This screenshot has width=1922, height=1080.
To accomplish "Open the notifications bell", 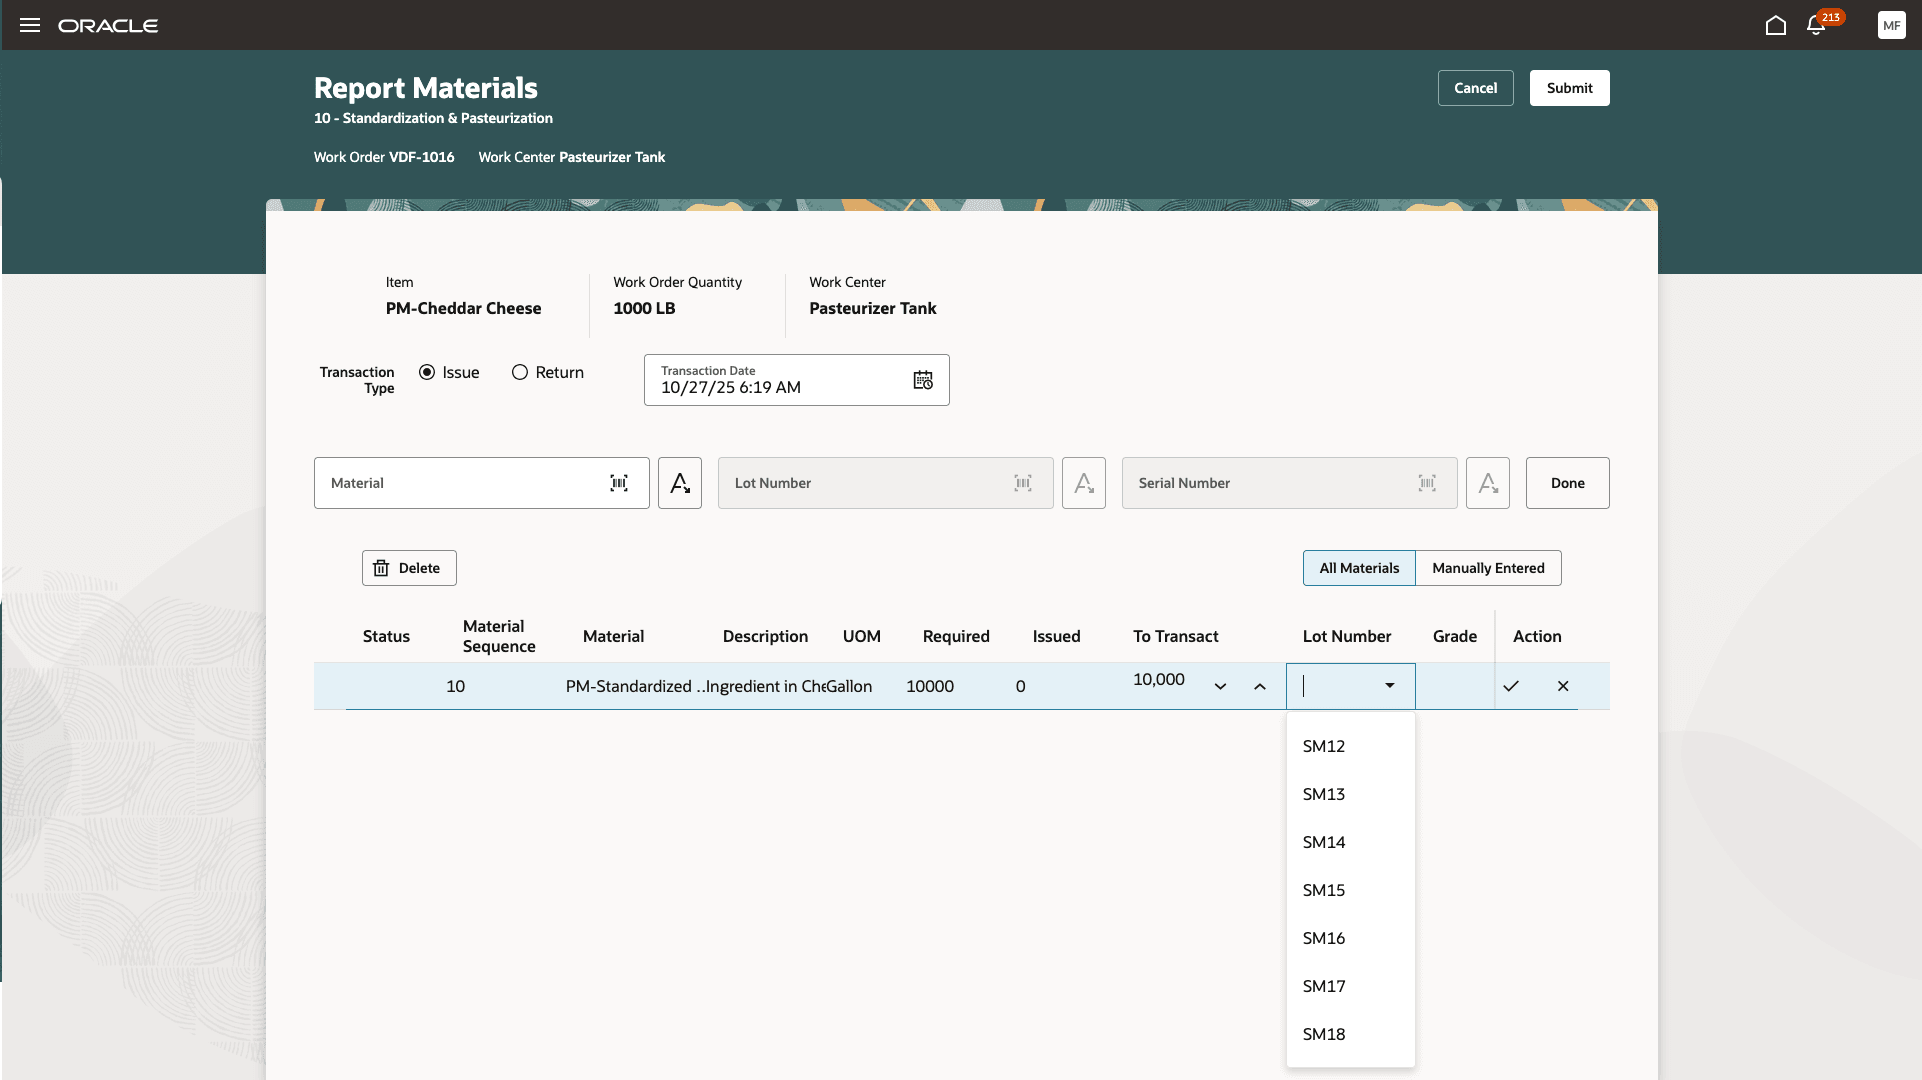I will click(1816, 25).
